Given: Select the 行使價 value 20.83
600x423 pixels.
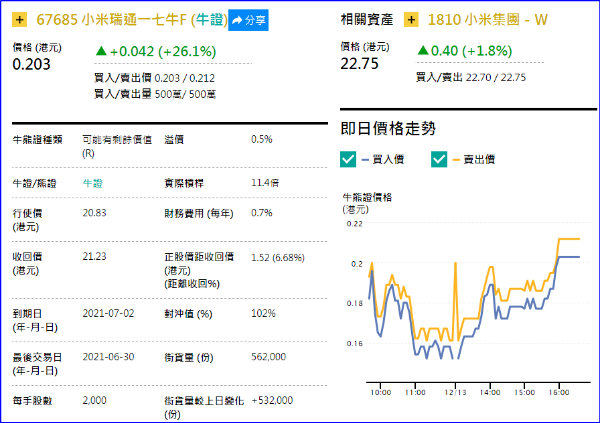Looking at the screenshot, I should 95,213.
